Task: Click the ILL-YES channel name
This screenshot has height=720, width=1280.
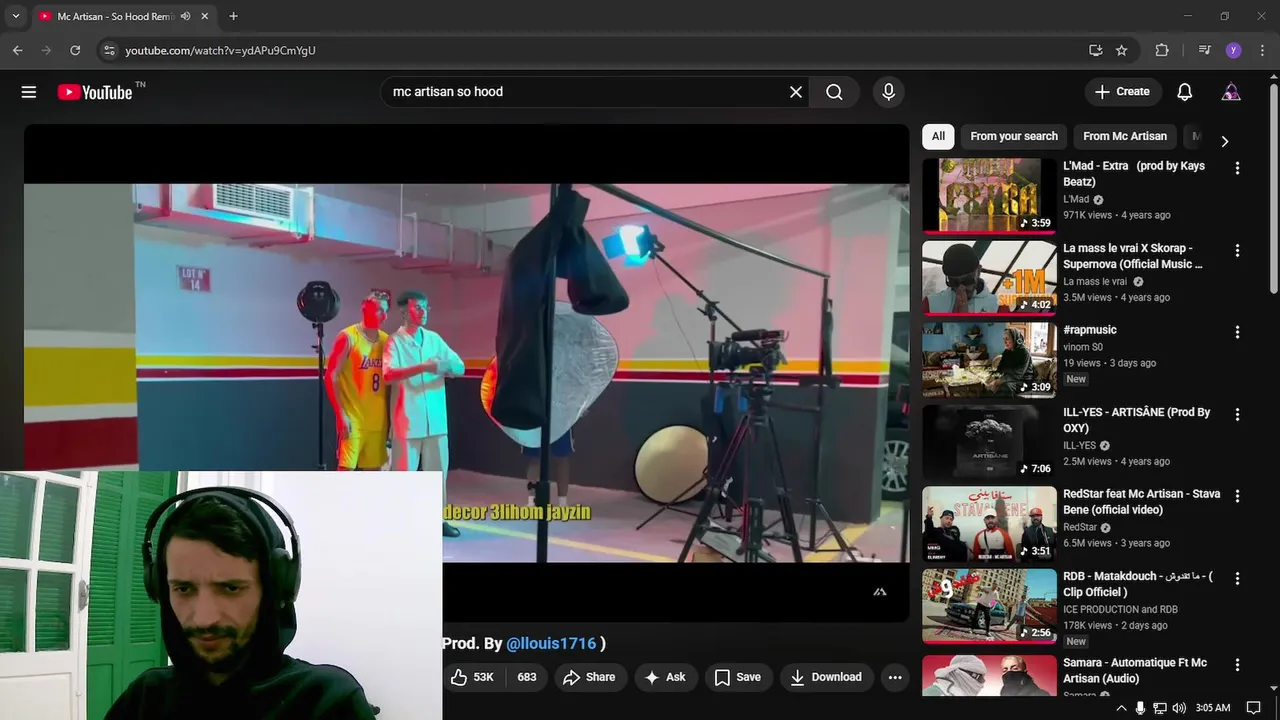Action: pos(1079,445)
